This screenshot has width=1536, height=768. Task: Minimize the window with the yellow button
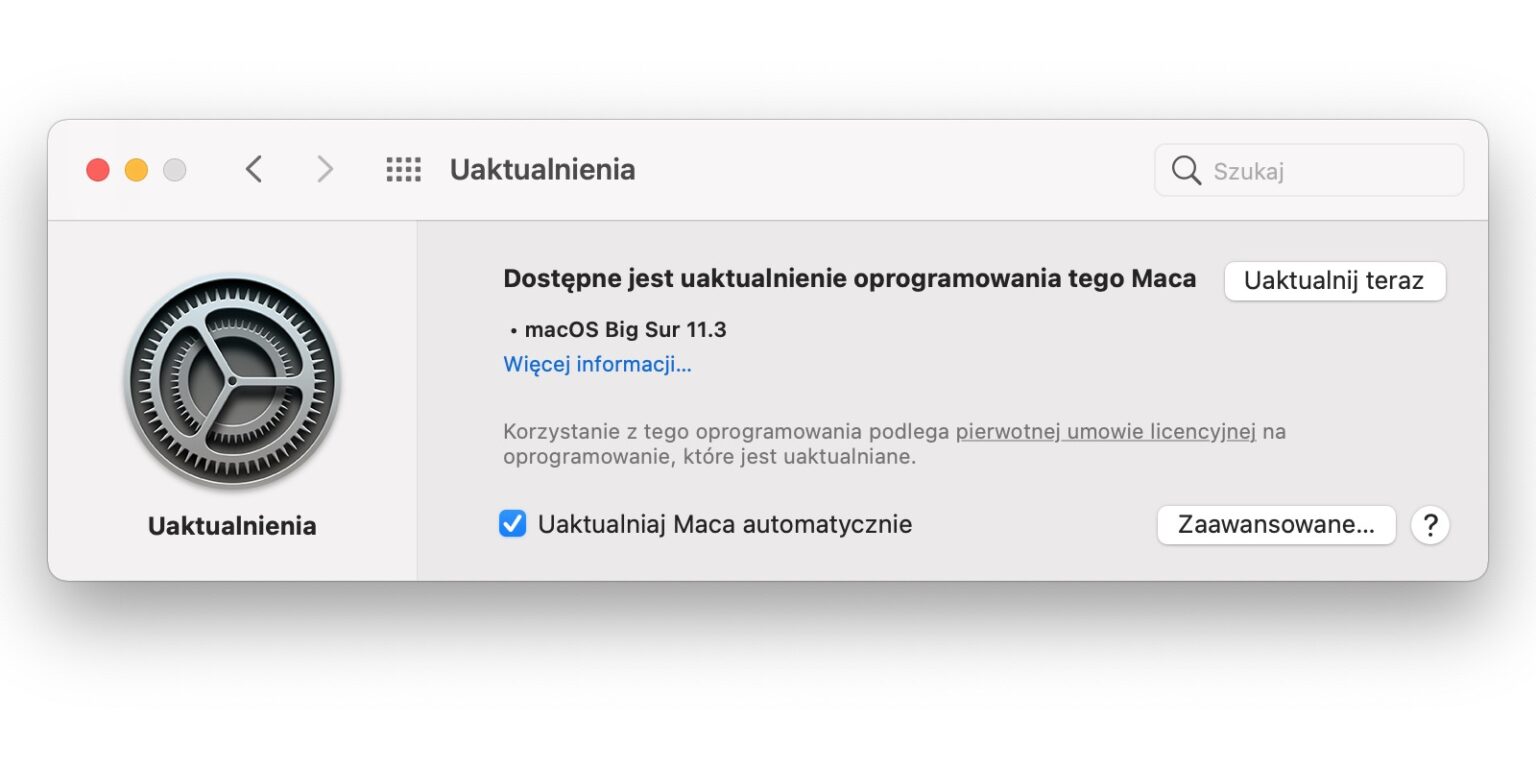(136, 170)
